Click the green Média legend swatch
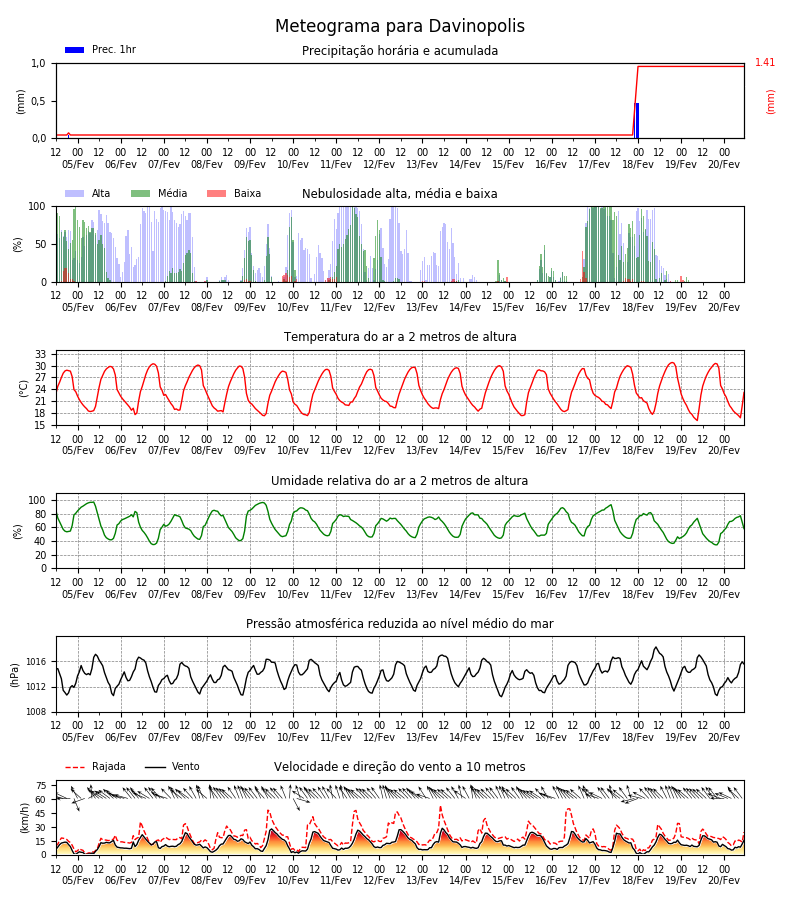Viewport: 800px width, 900px height. pyautogui.click(x=141, y=194)
